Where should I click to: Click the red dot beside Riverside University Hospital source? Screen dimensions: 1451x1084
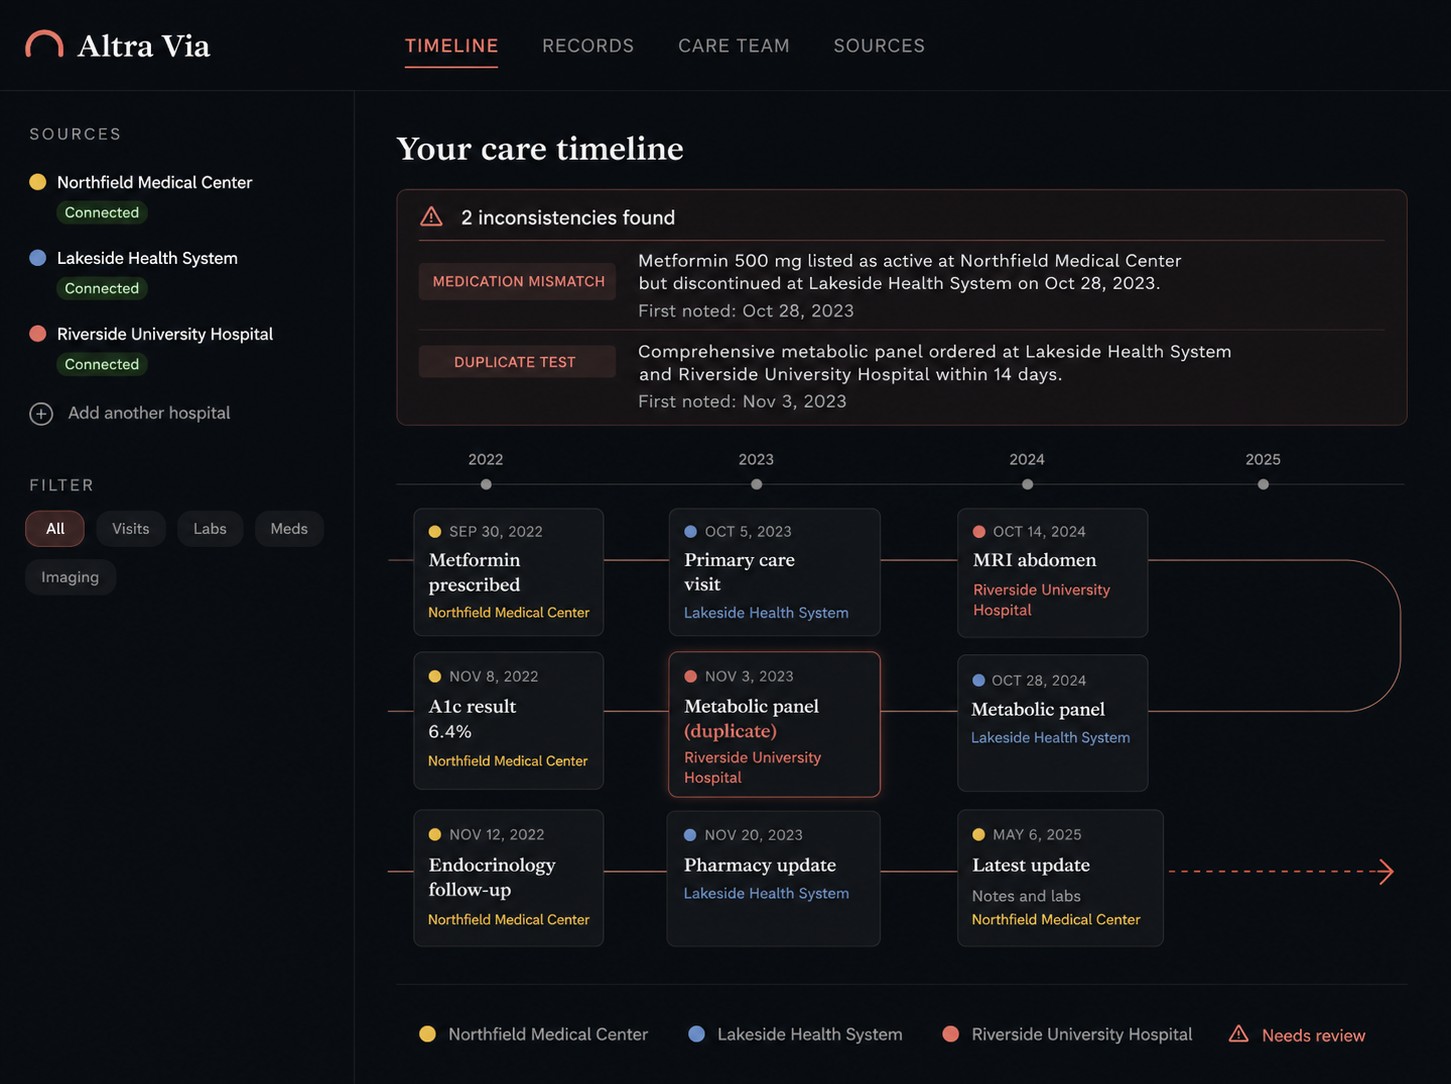point(38,334)
